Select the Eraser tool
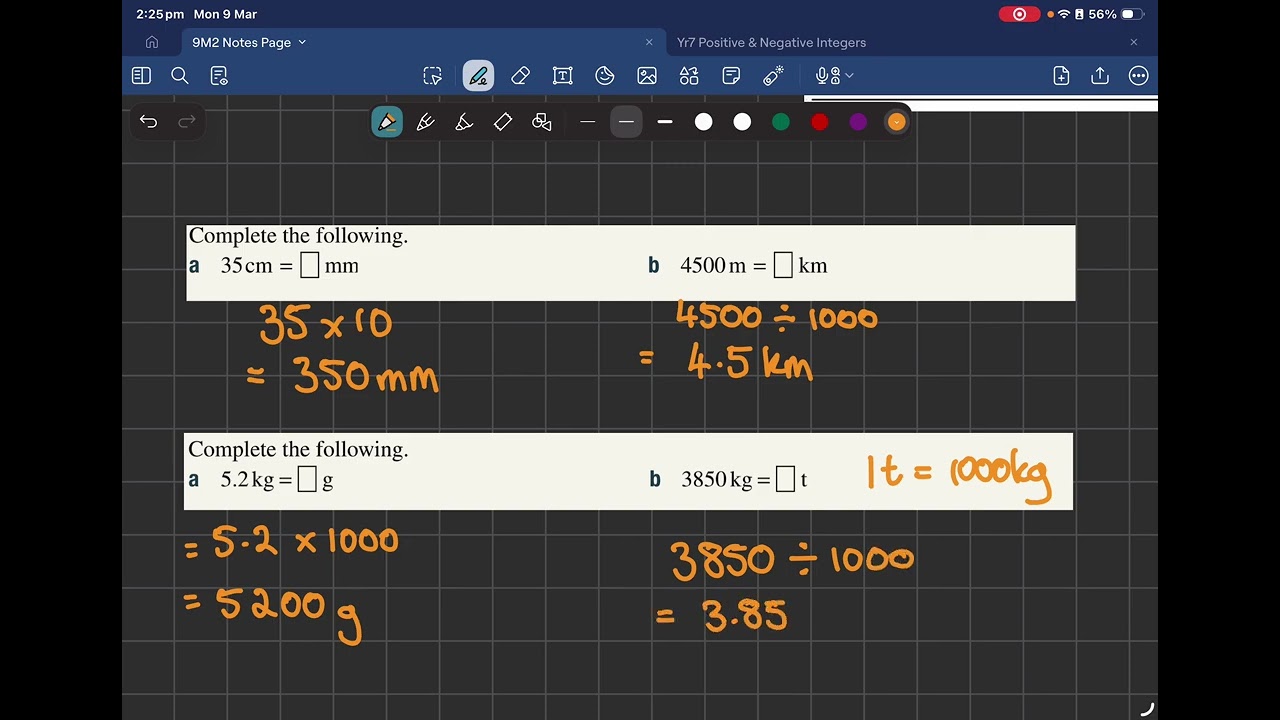Screen dimensions: 1280x720 click(520, 76)
